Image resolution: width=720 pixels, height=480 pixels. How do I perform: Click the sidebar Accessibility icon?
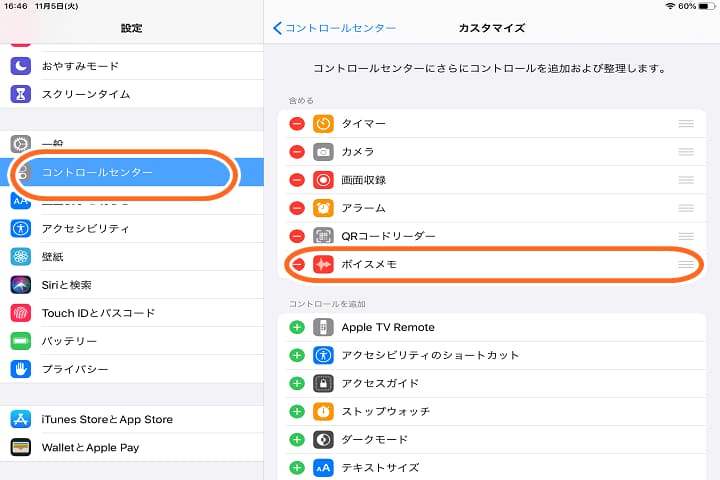point(21,228)
